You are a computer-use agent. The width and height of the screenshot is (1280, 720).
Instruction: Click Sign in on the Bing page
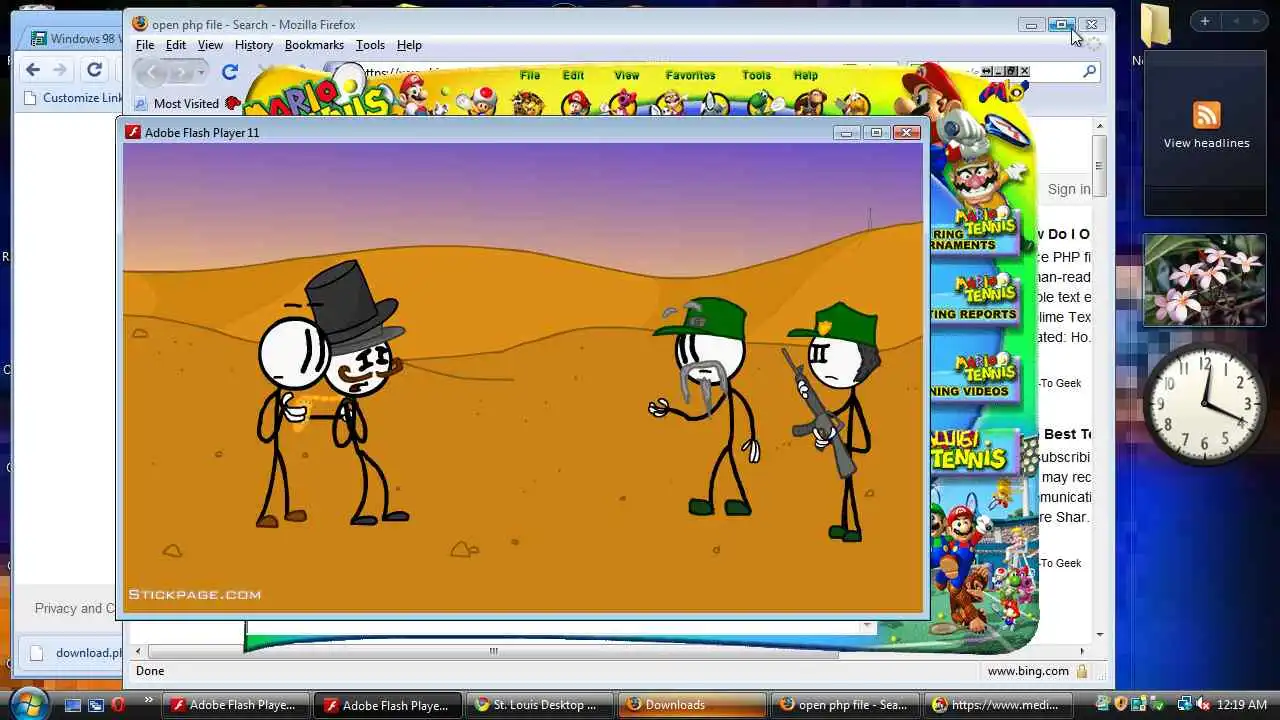pyautogui.click(x=1068, y=189)
